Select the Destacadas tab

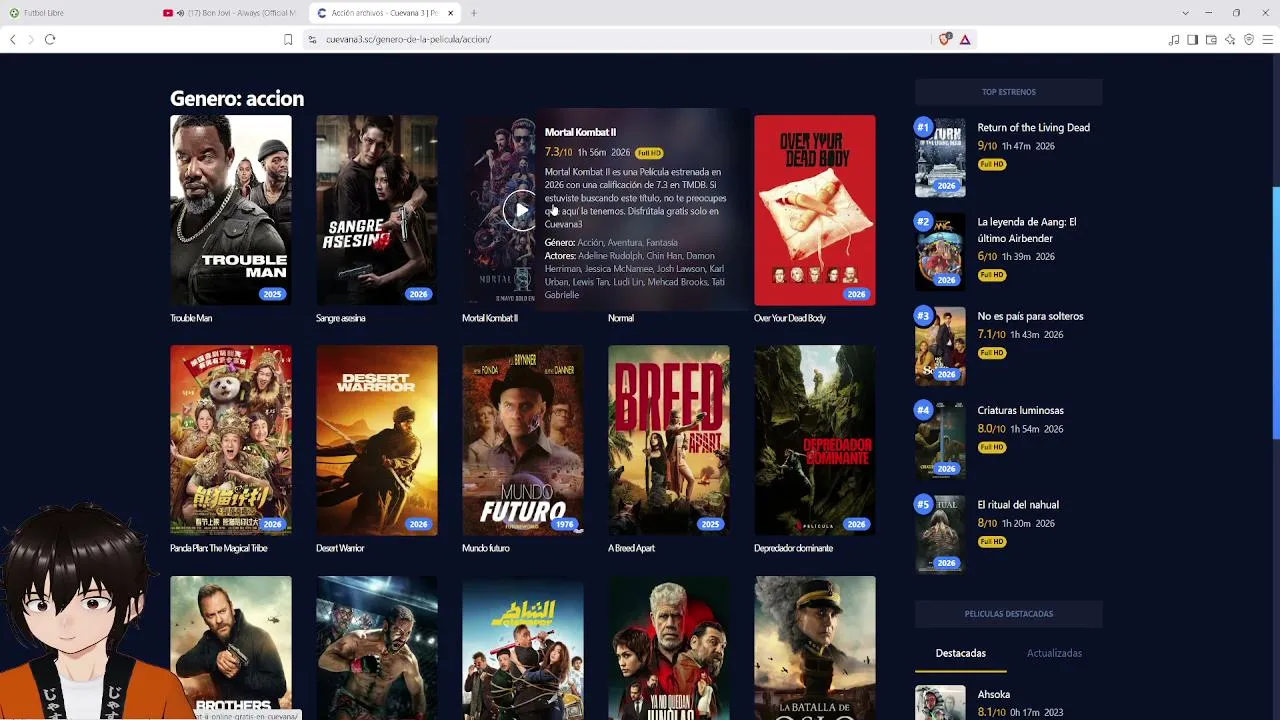click(x=961, y=653)
